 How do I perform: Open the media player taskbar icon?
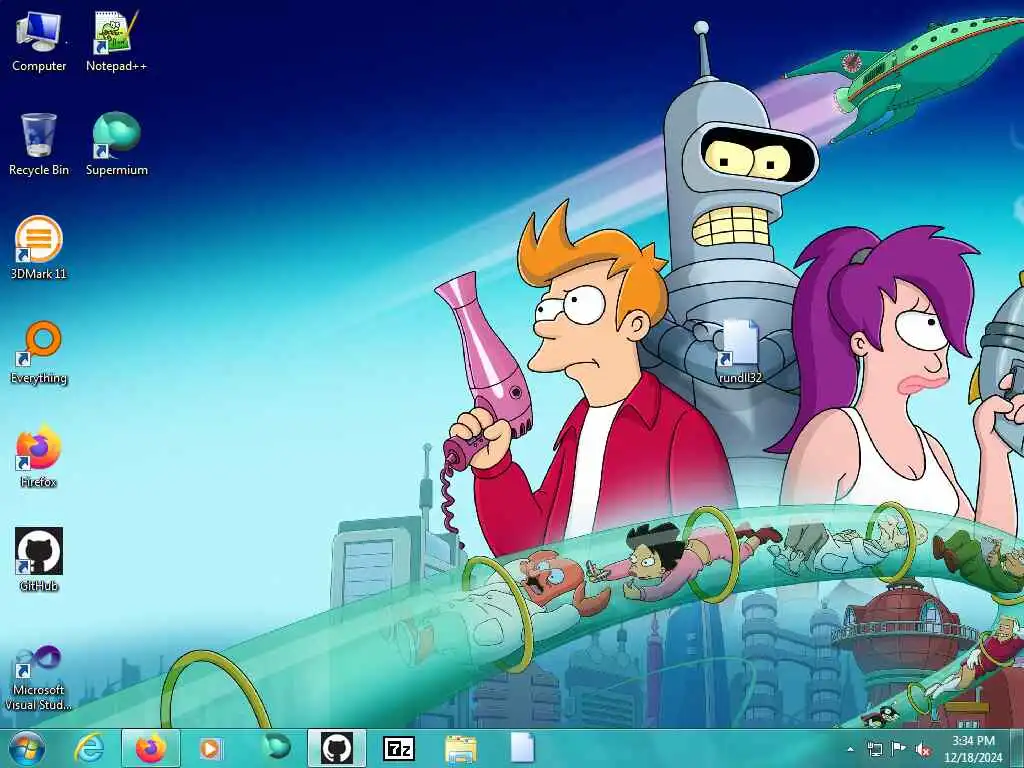click(210, 748)
